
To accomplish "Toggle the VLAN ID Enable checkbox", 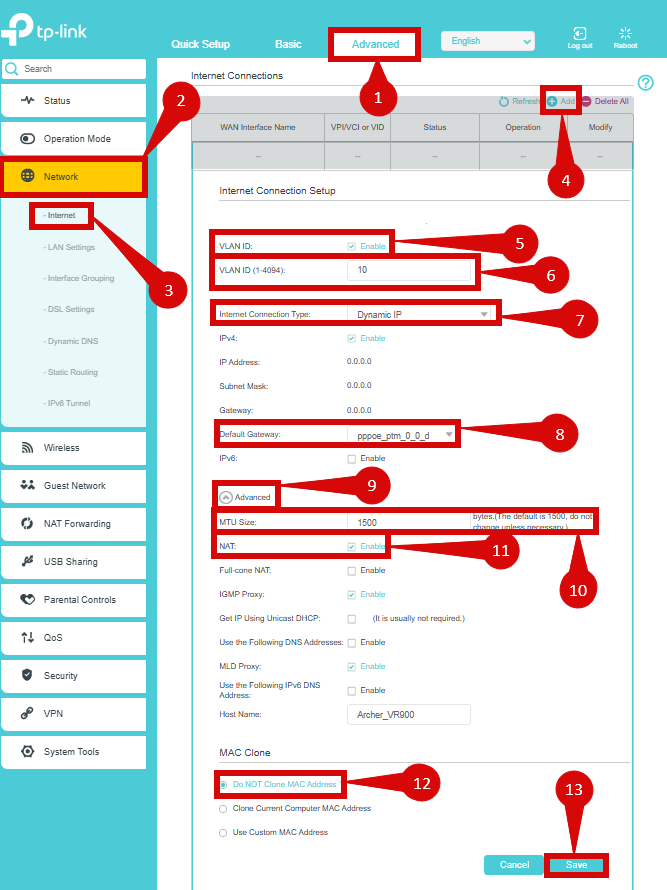I will click(351, 246).
